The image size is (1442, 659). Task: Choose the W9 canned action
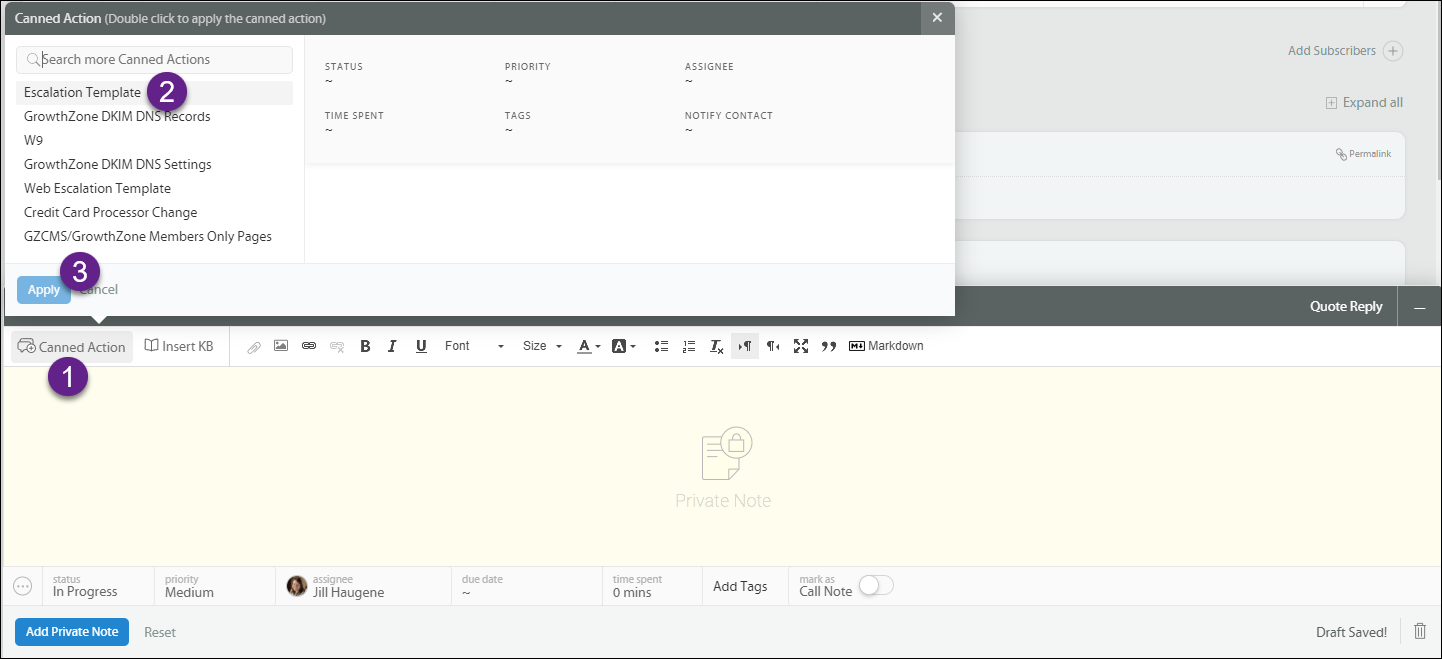34,140
